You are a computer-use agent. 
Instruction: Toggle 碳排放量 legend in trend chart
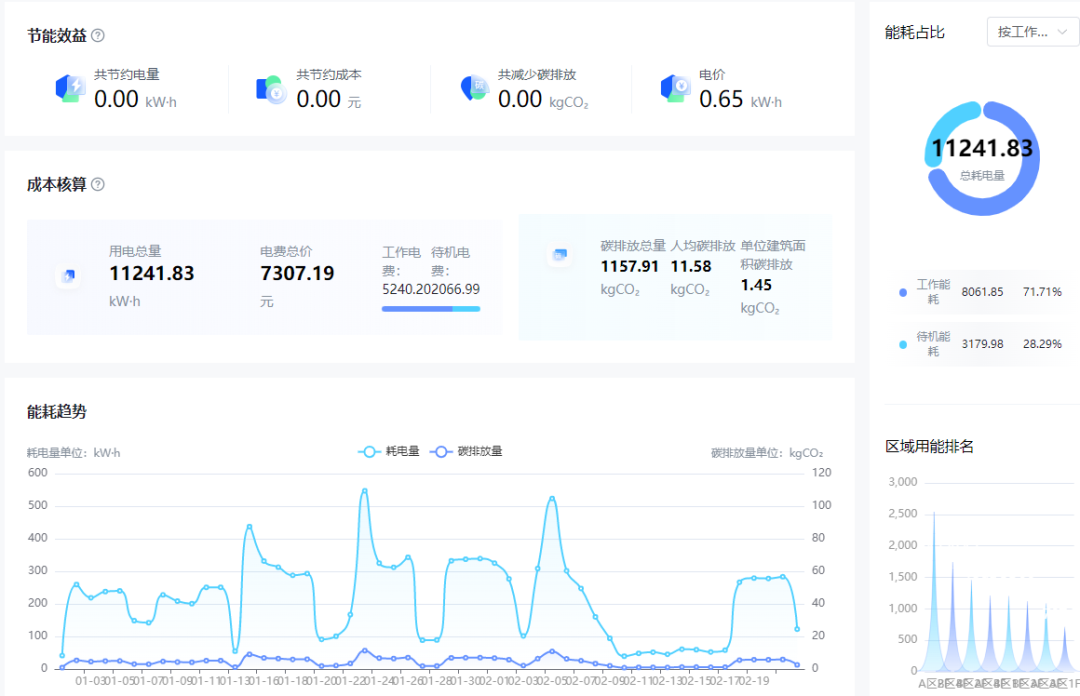click(x=466, y=451)
